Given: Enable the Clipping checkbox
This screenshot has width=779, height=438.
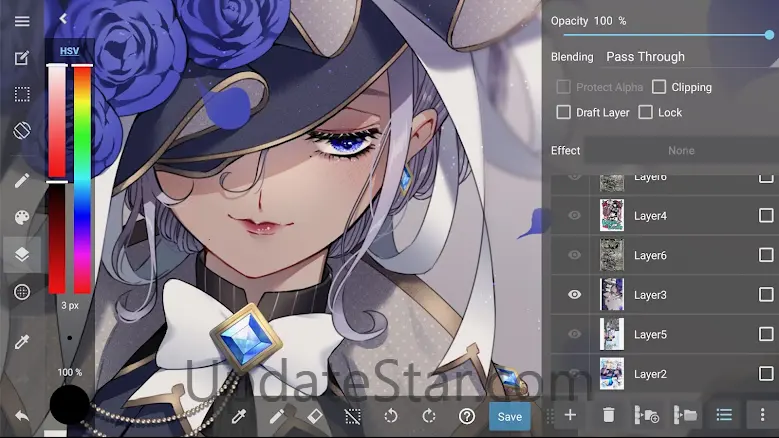Looking at the screenshot, I should point(659,87).
